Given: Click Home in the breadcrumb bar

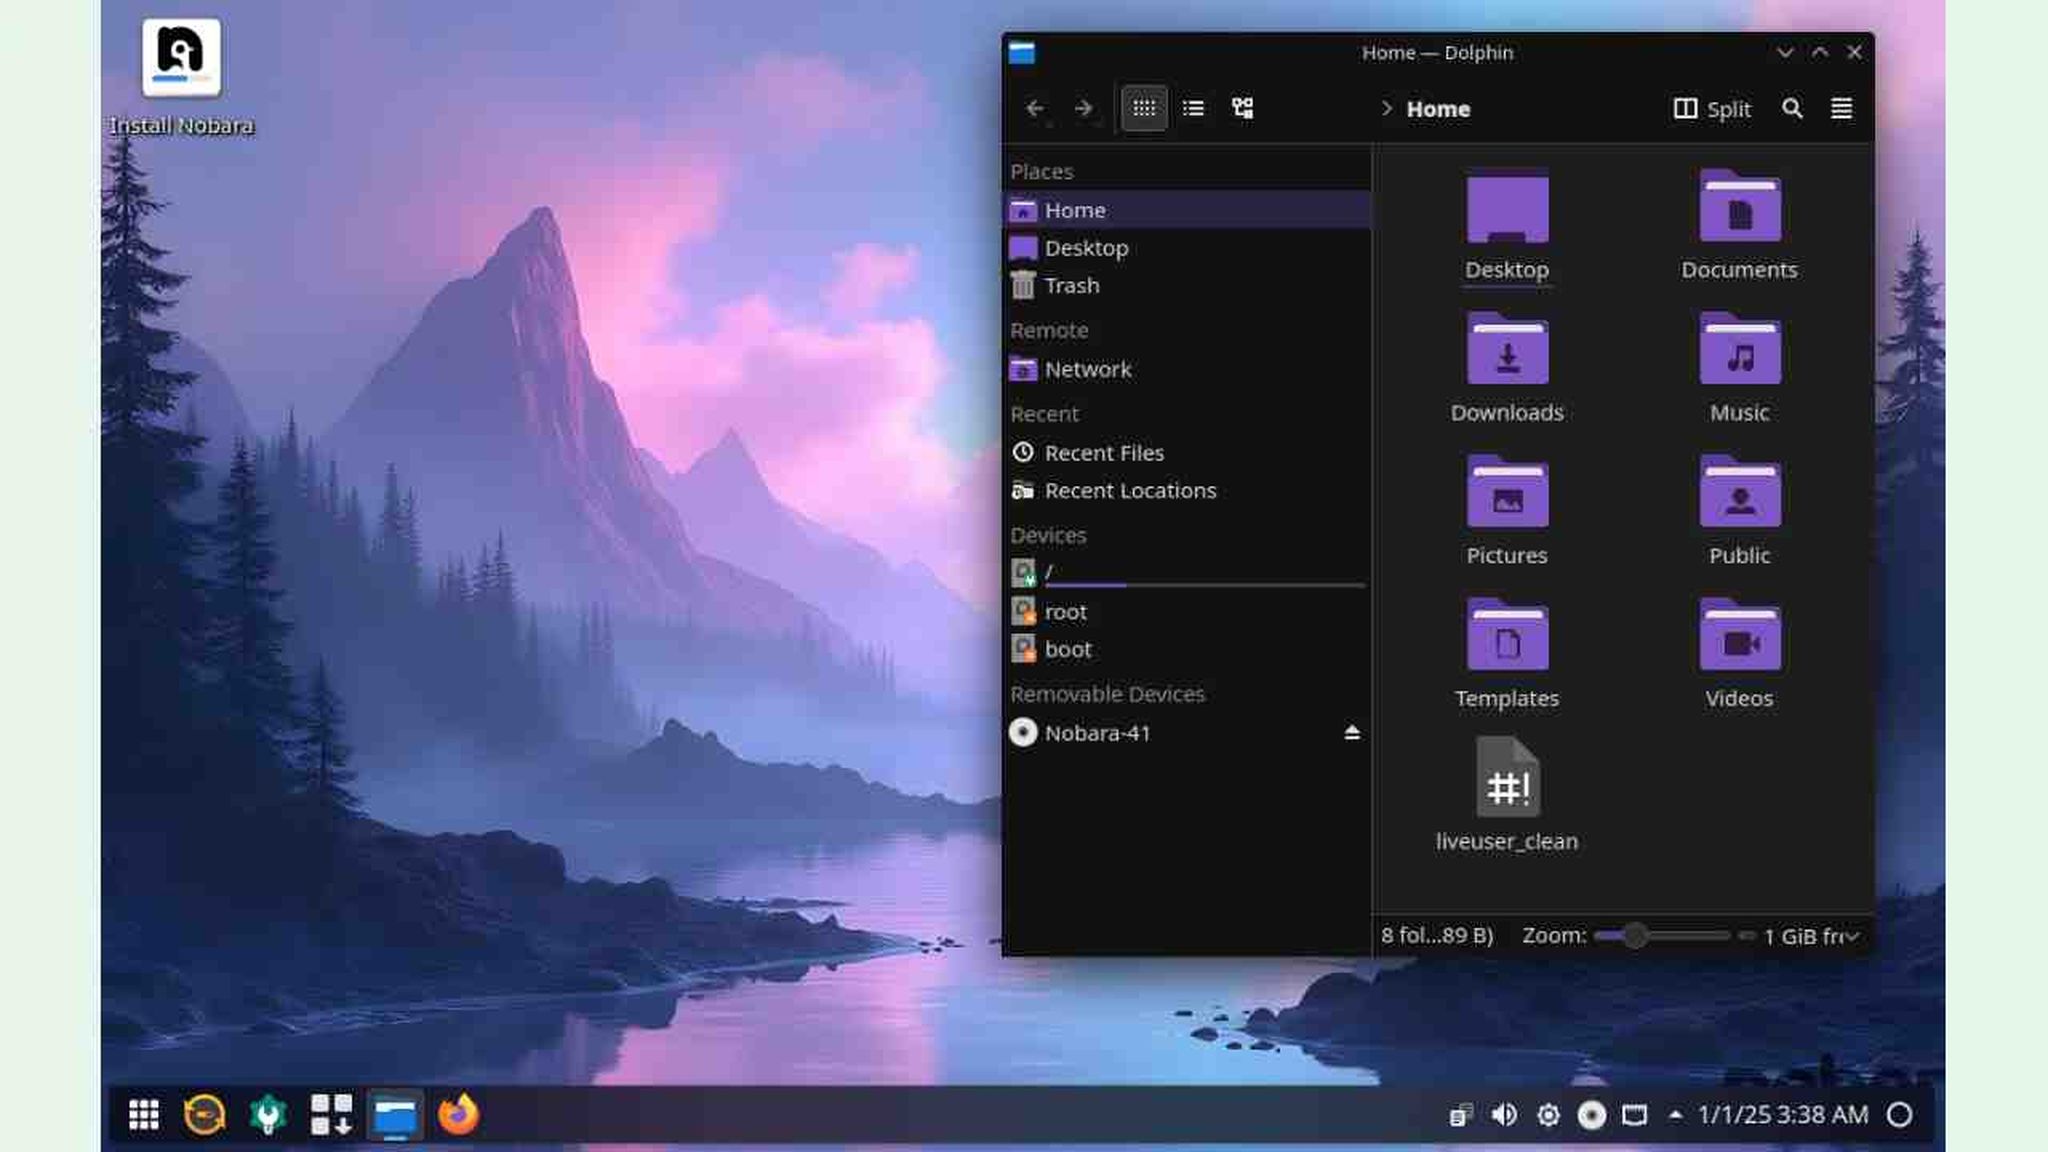Looking at the screenshot, I should tap(1437, 109).
